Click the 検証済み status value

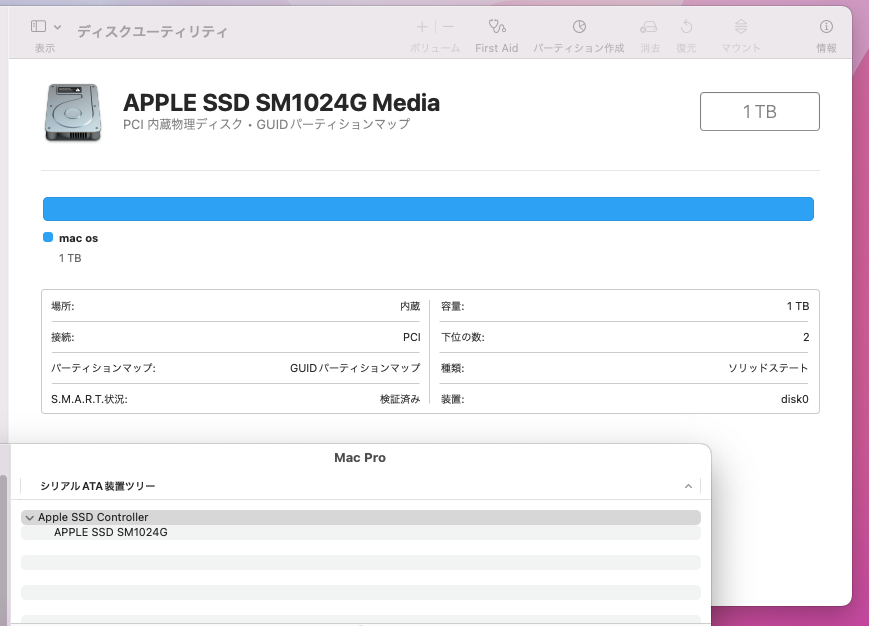point(400,399)
